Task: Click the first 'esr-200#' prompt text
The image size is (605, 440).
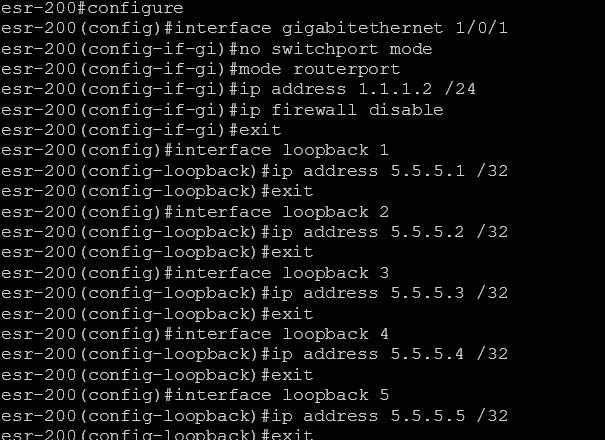Action: click(43, 8)
